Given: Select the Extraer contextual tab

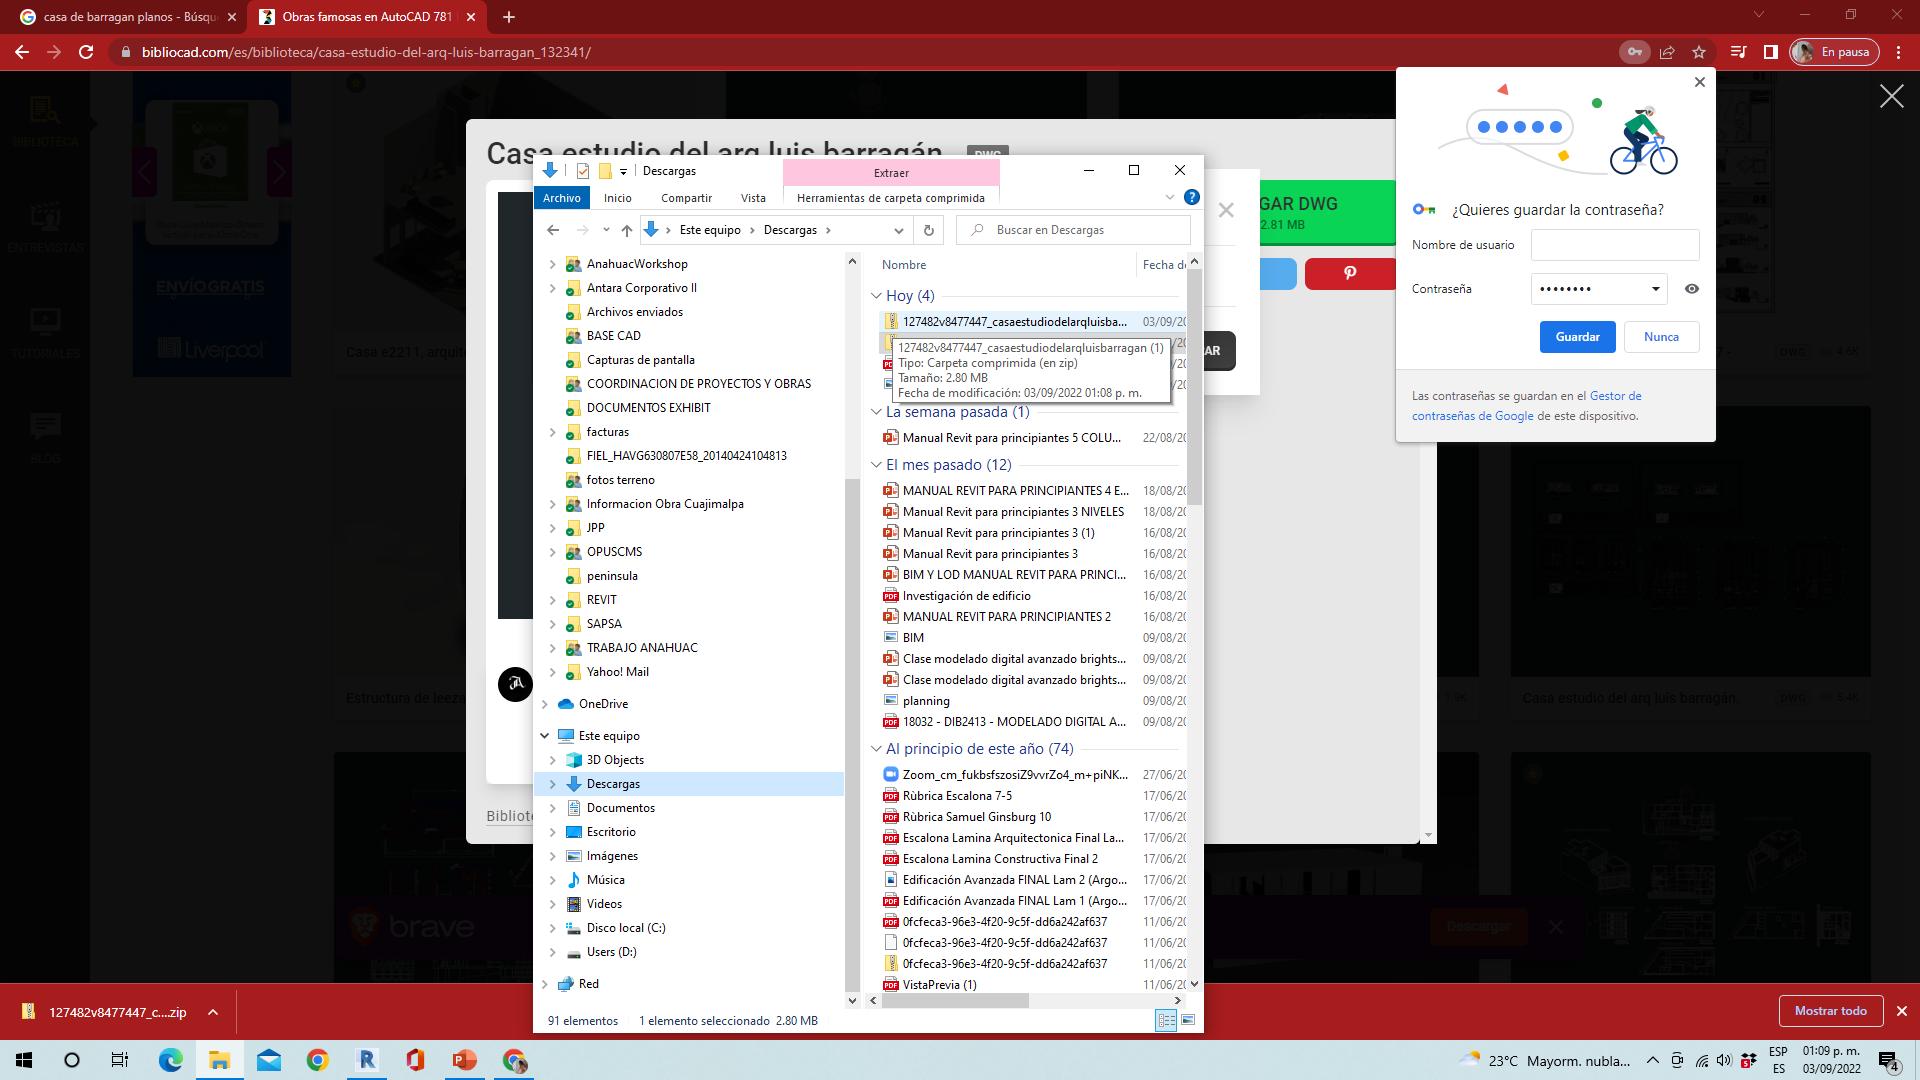Looking at the screenshot, I should pyautogui.click(x=891, y=172).
